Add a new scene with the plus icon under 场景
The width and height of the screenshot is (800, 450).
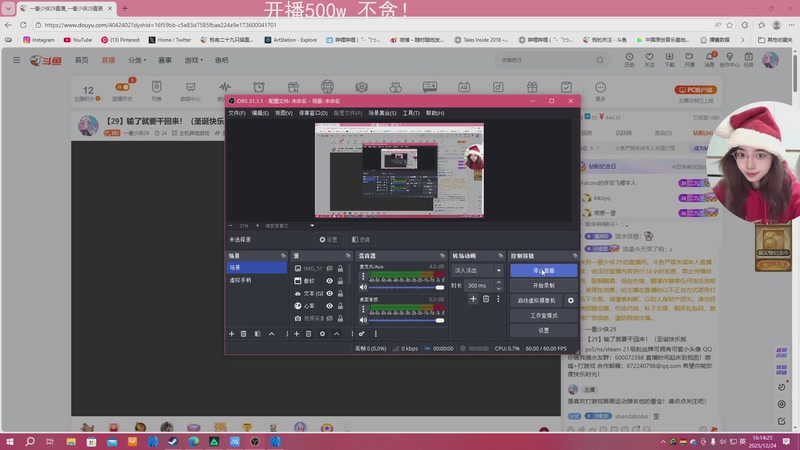tap(231, 334)
